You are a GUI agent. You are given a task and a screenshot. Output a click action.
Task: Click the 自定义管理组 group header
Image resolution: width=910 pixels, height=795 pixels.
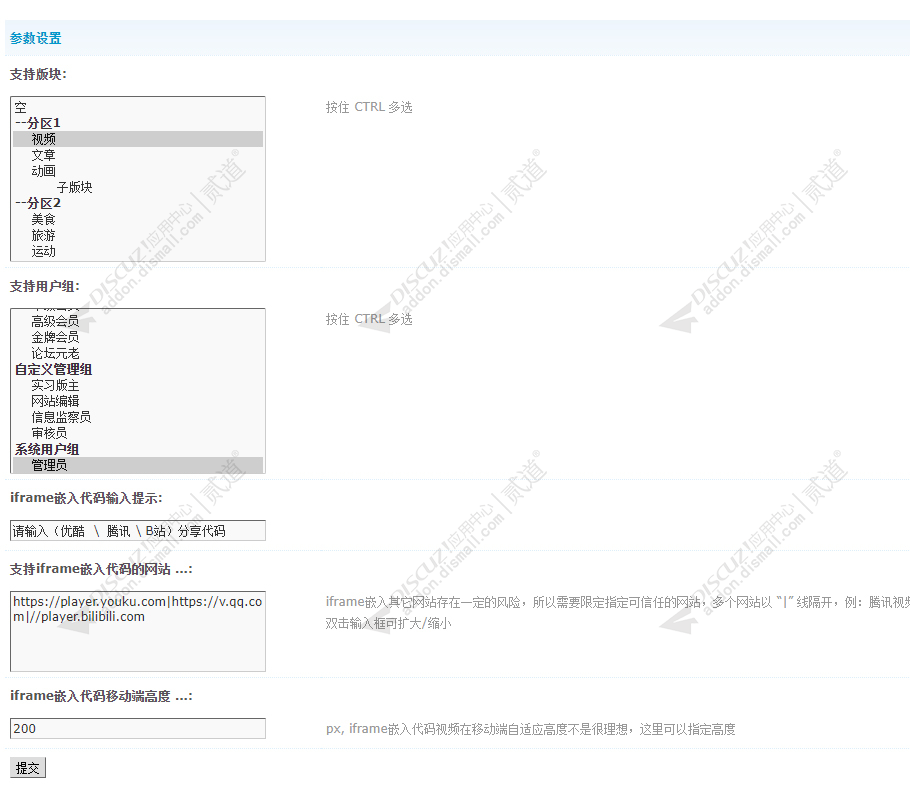pos(138,369)
